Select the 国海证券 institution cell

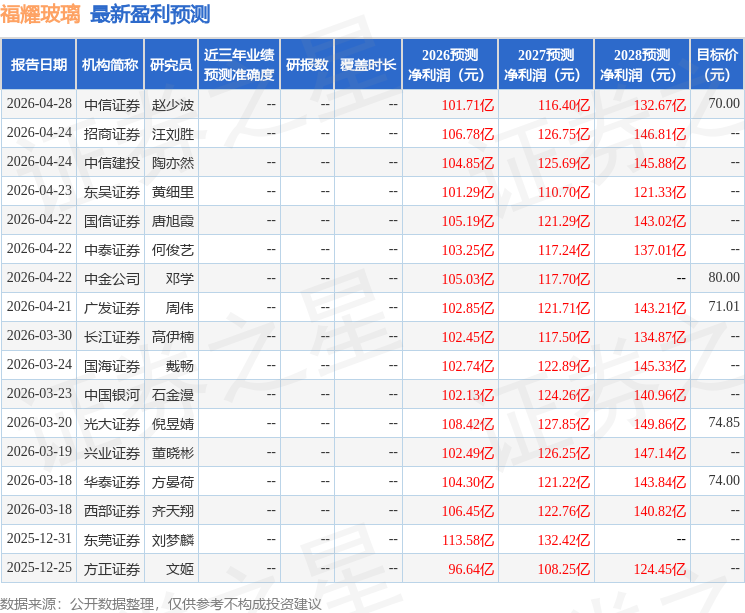click(112, 365)
